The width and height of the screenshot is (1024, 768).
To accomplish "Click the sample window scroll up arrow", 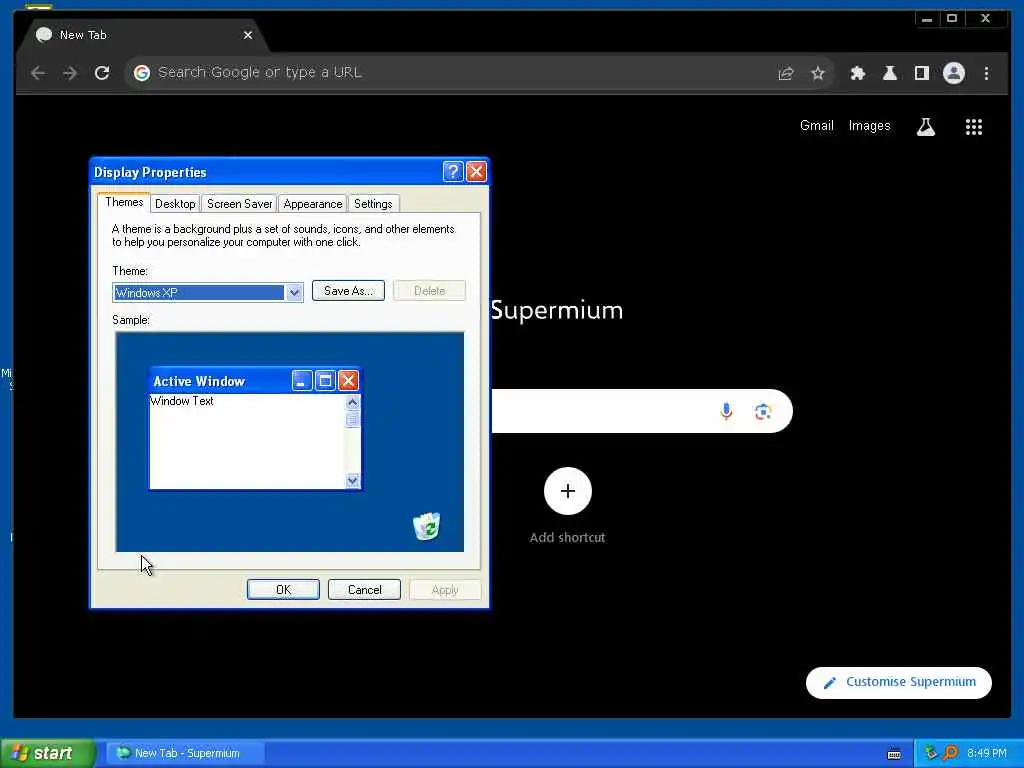I will pyautogui.click(x=353, y=402).
